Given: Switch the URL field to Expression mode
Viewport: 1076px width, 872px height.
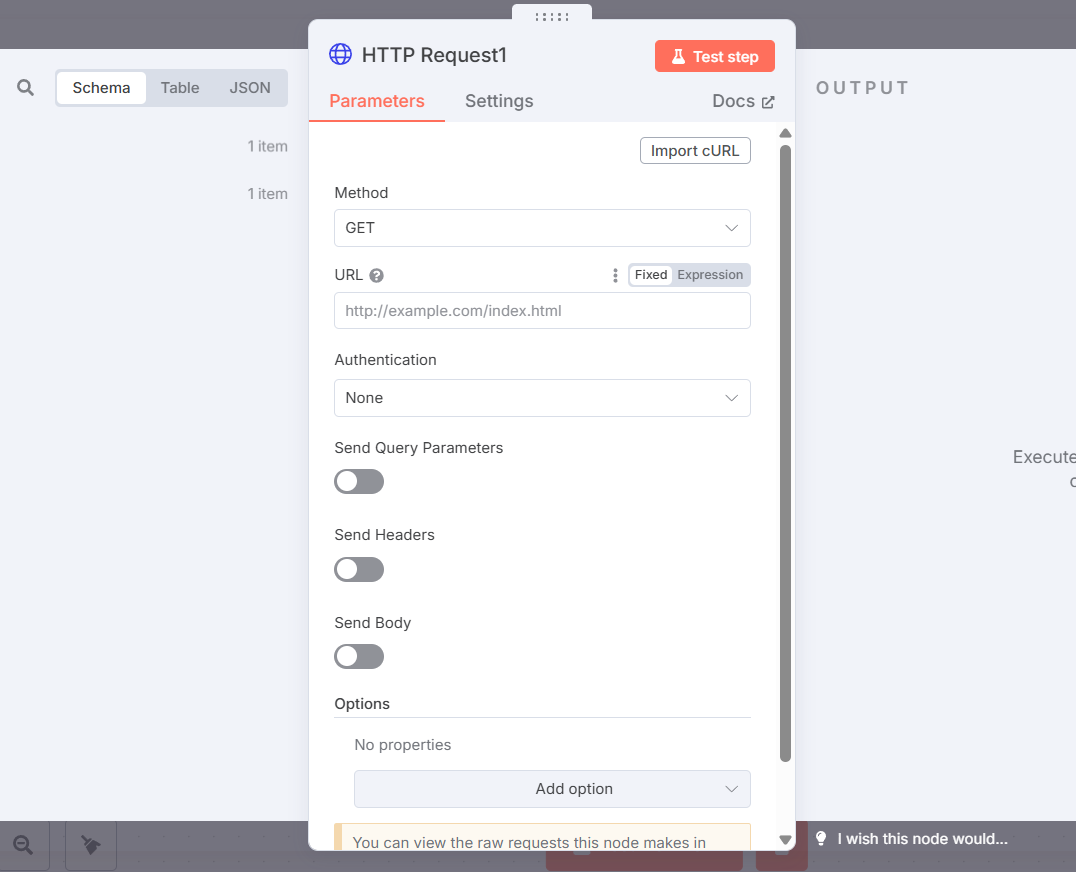Looking at the screenshot, I should click(x=710, y=275).
